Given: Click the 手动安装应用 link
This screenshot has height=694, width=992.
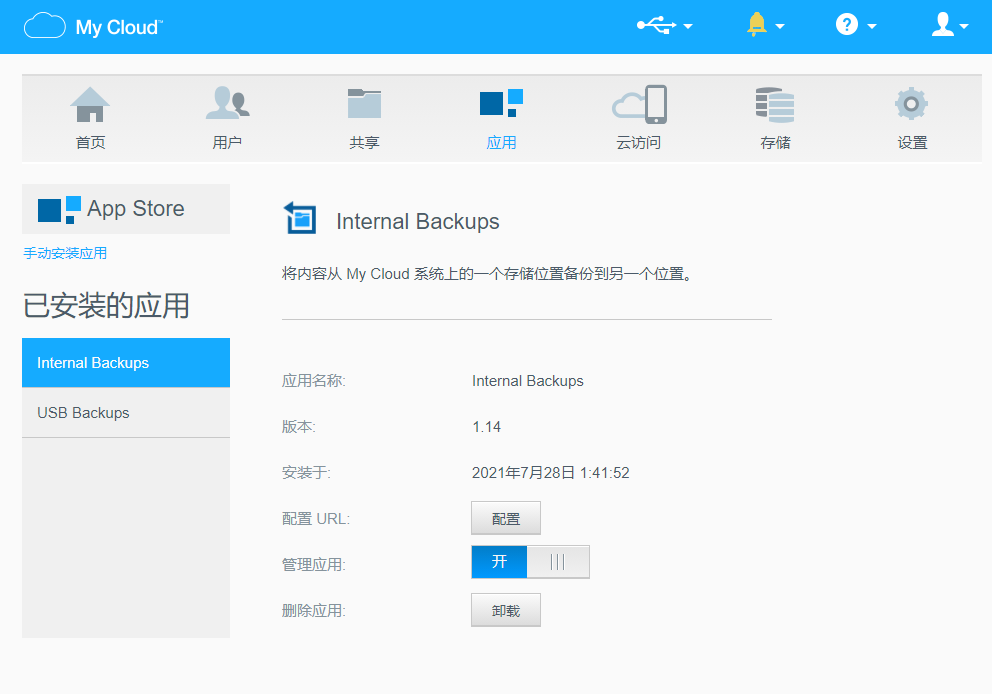Looking at the screenshot, I should point(65,253).
